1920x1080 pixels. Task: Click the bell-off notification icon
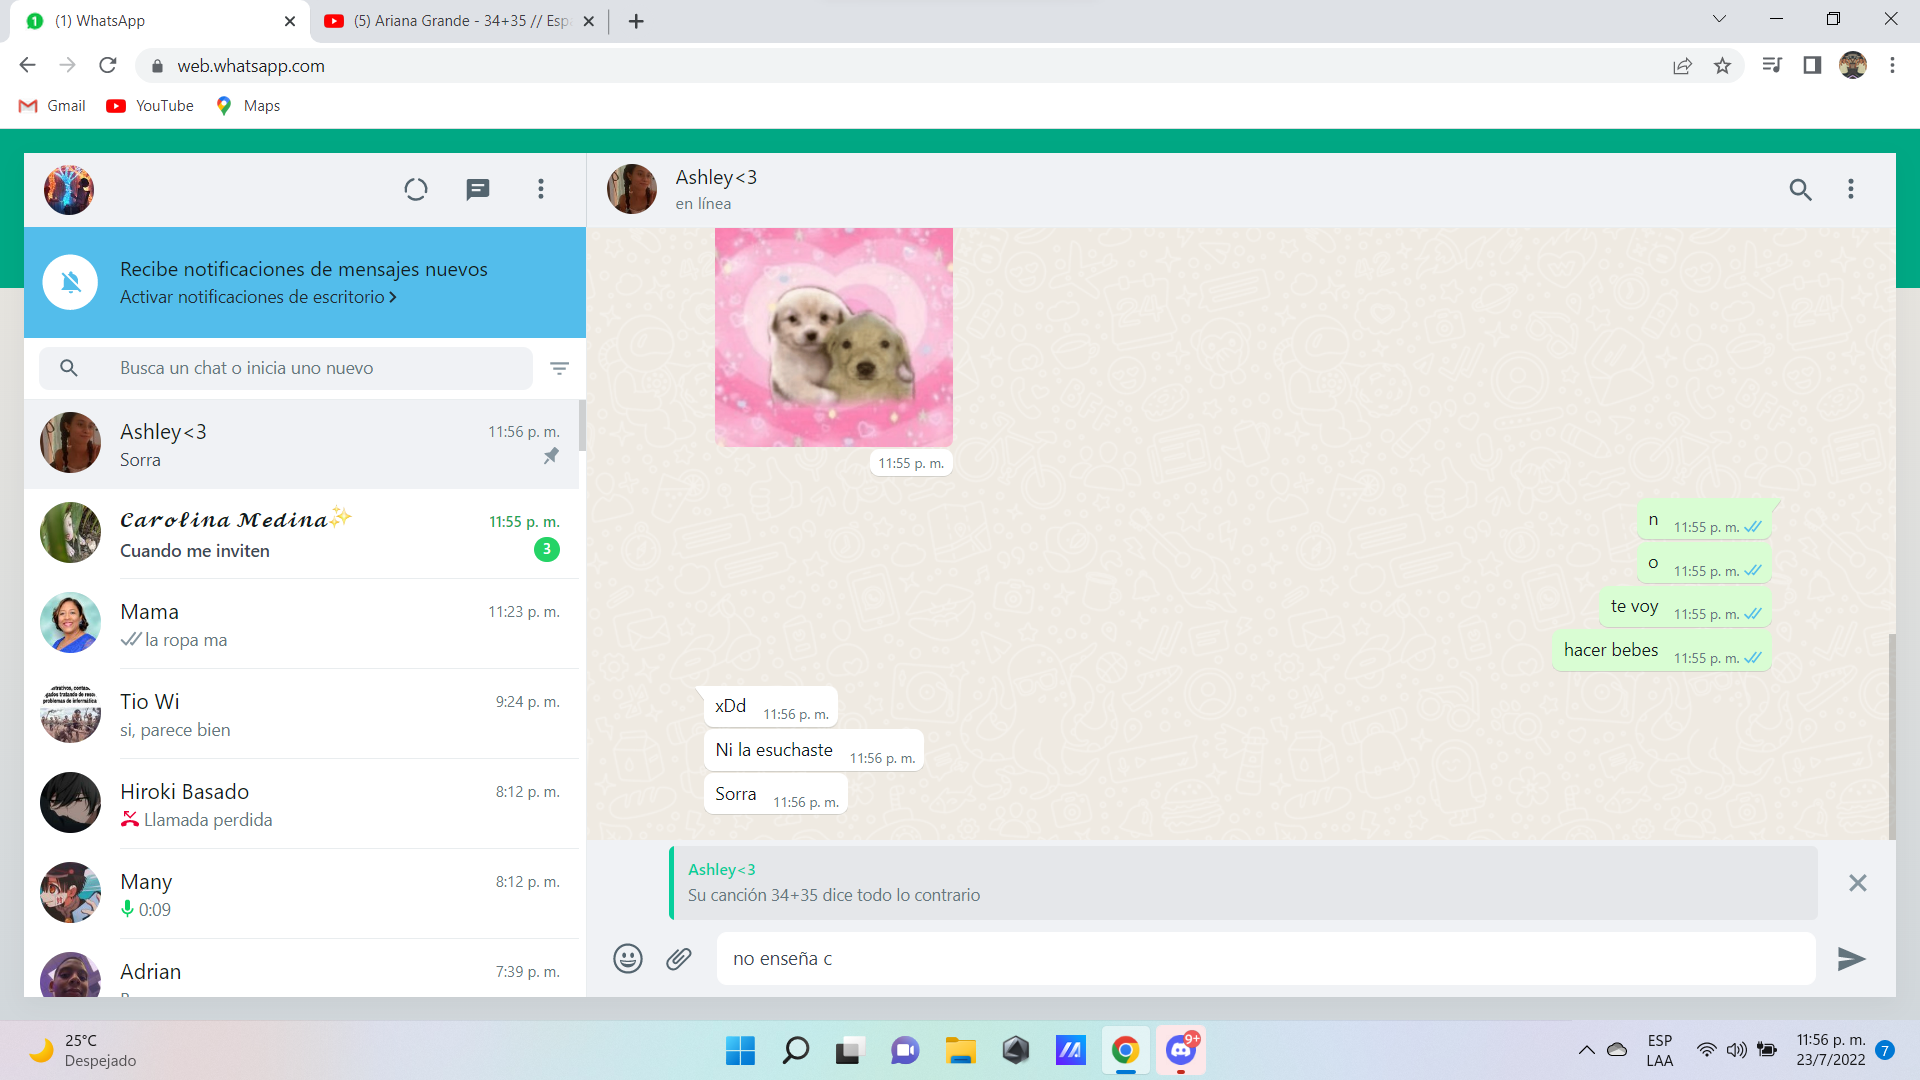[70, 282]
